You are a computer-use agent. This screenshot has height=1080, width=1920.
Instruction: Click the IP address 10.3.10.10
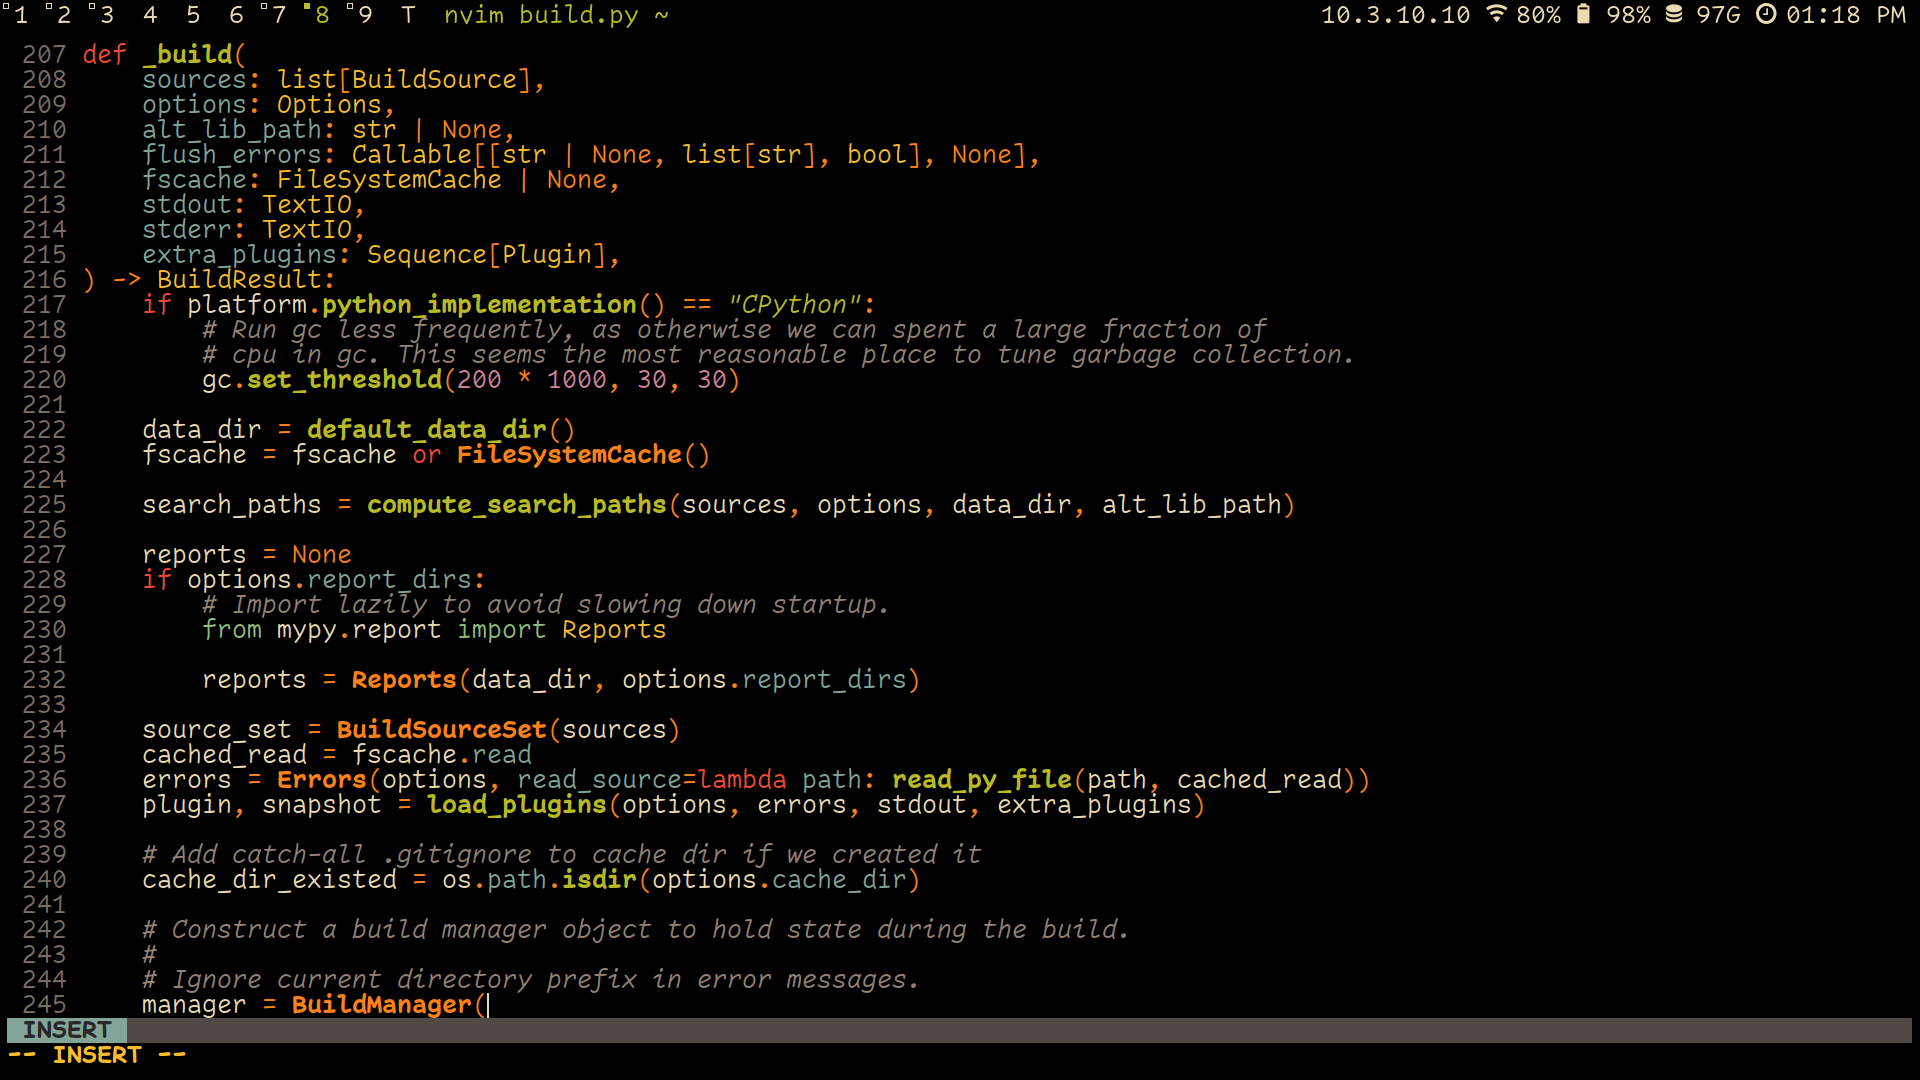1394,15
